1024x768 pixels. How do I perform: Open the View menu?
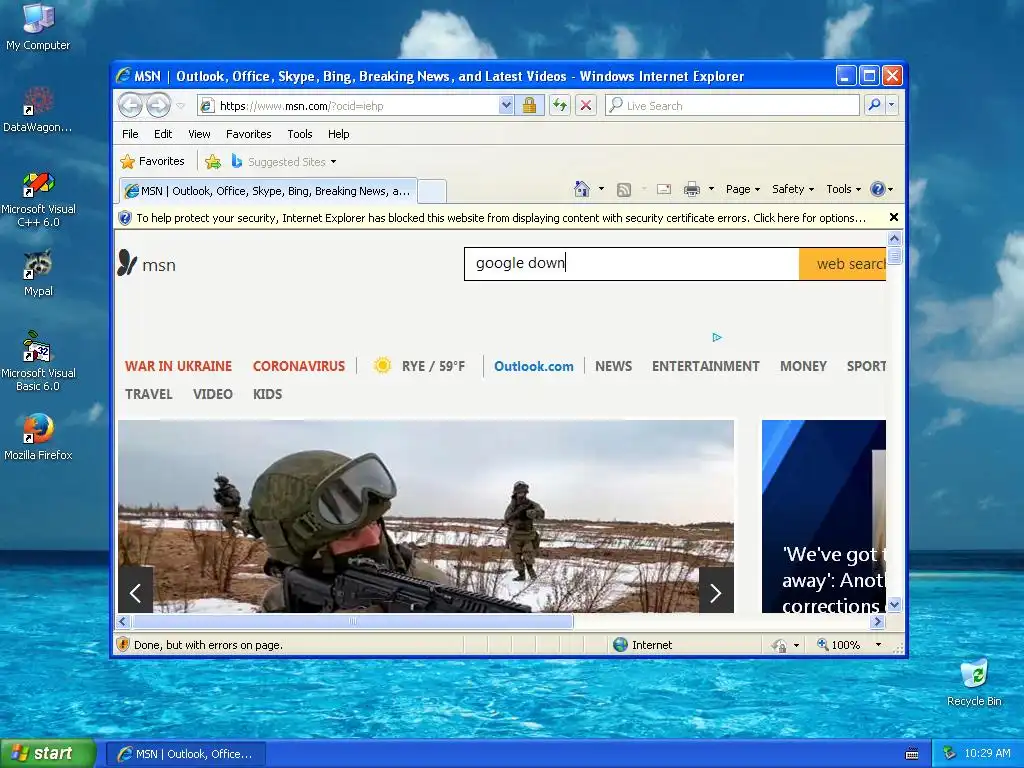tap(199, 134)
